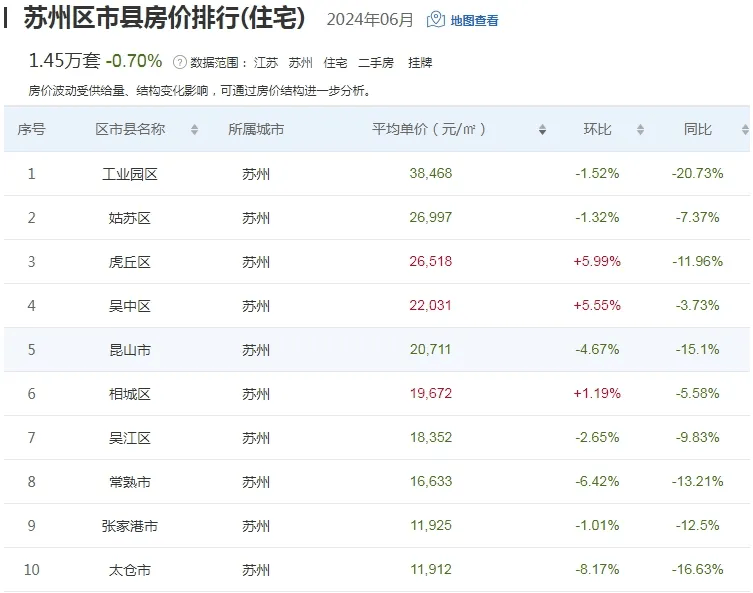Click the 住宅 data range tag
This screenshot has height=593, width=753.
334,62
